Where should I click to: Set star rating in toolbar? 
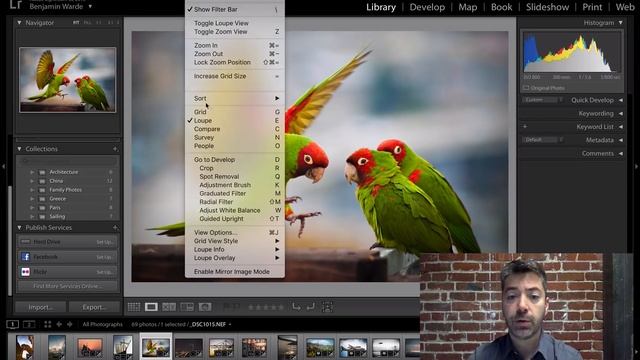[266, 307]
